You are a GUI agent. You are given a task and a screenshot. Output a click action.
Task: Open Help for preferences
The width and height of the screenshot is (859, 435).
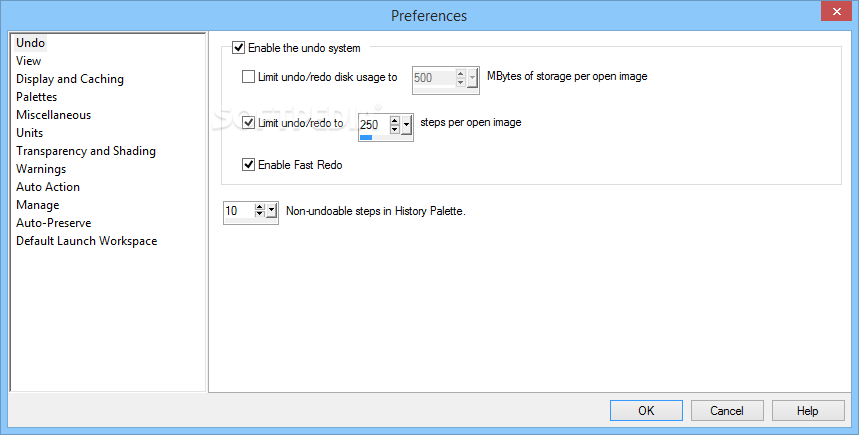808,410
